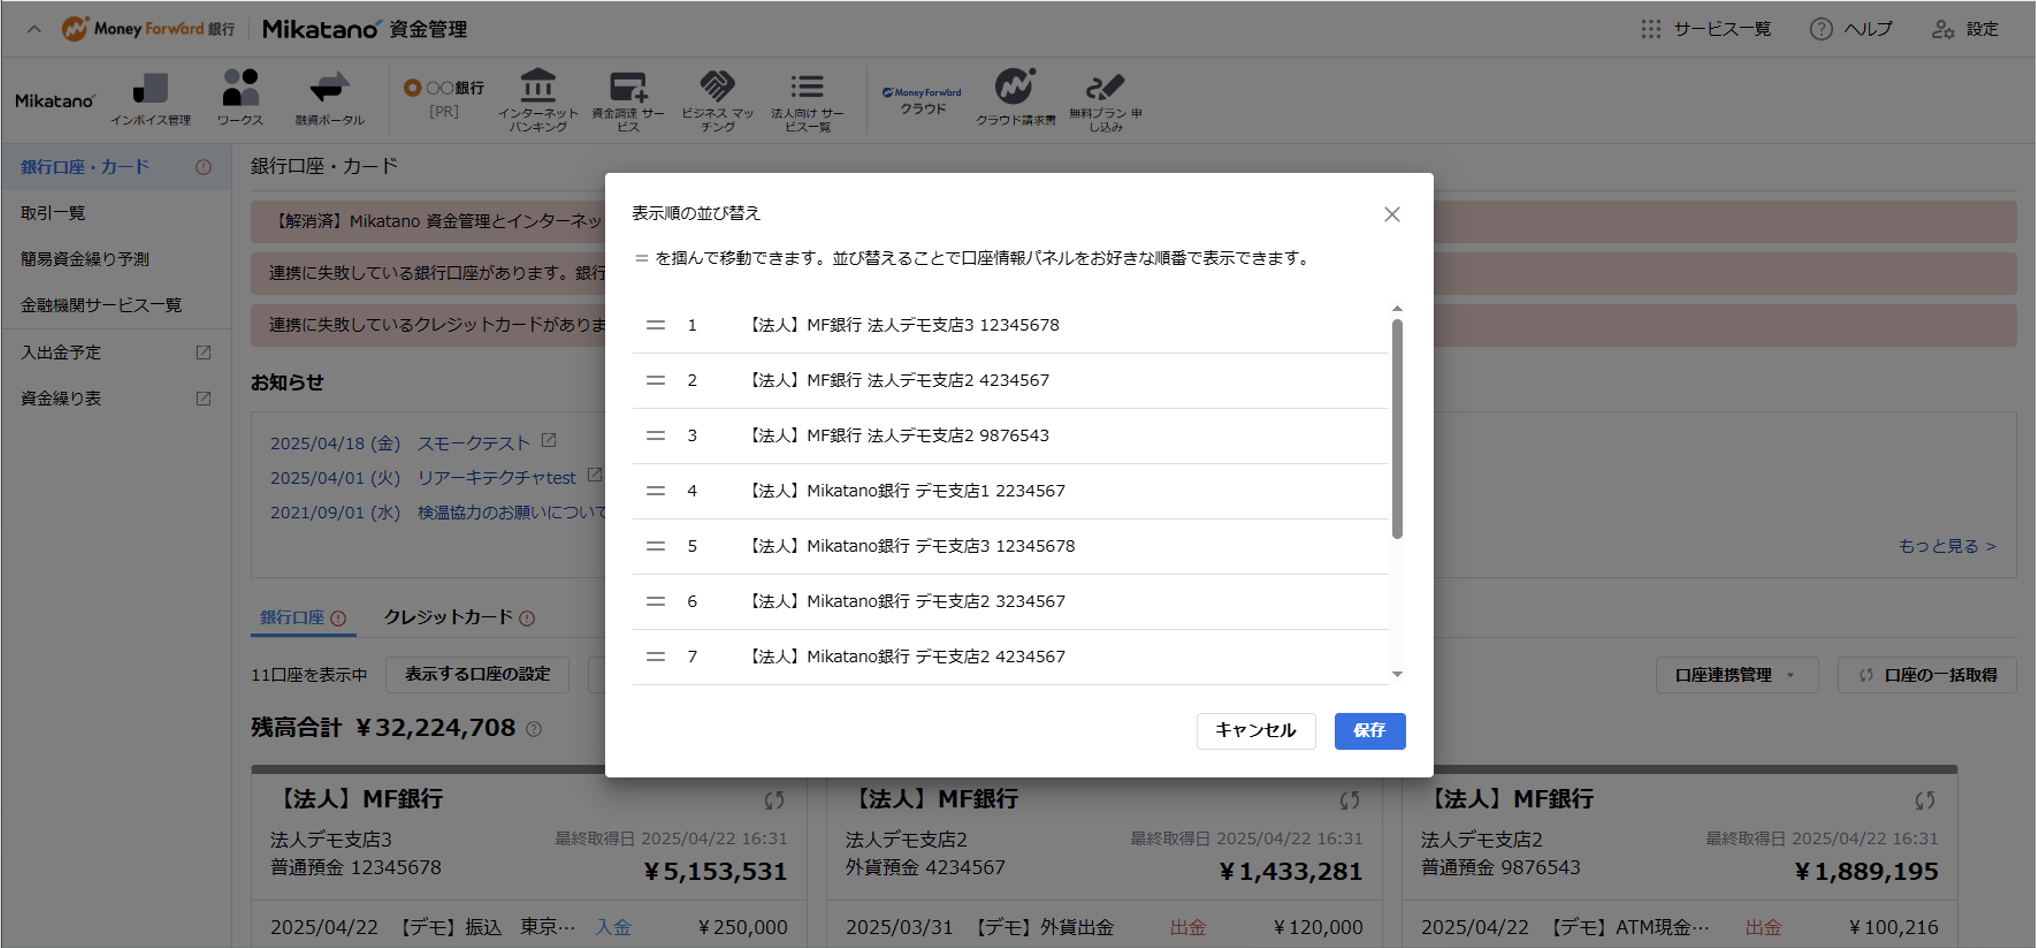Click Money Forward 銀行 header logo
Screen dimensions: 2036x948
coord(148,29)
